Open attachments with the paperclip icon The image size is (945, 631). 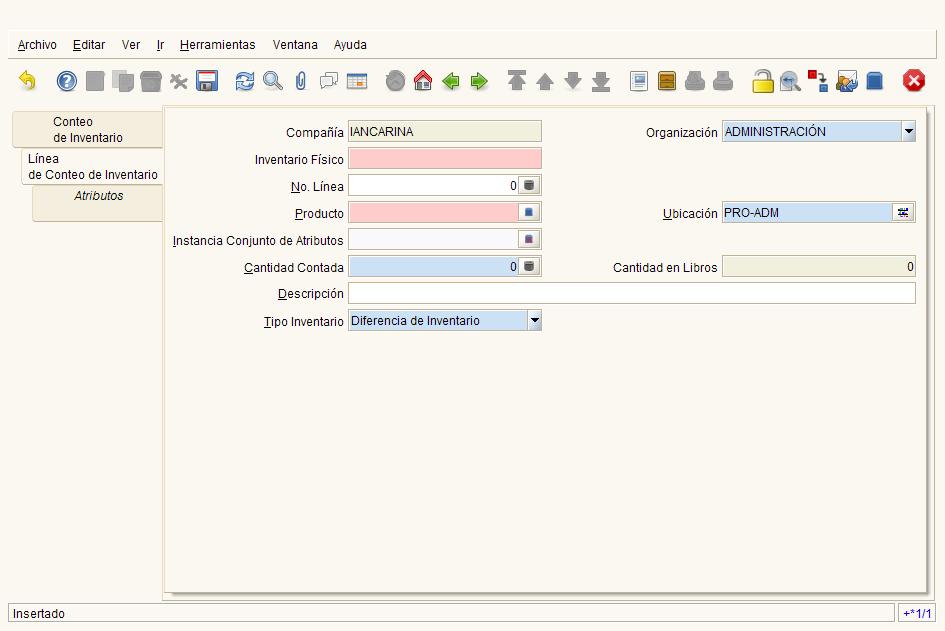pos(301,81)
